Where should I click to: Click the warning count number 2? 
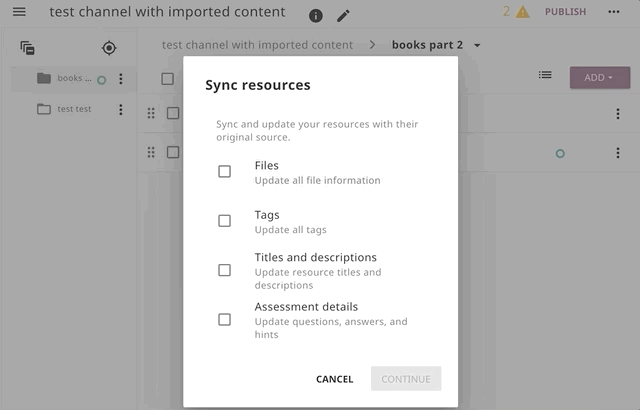pos(506,11)
